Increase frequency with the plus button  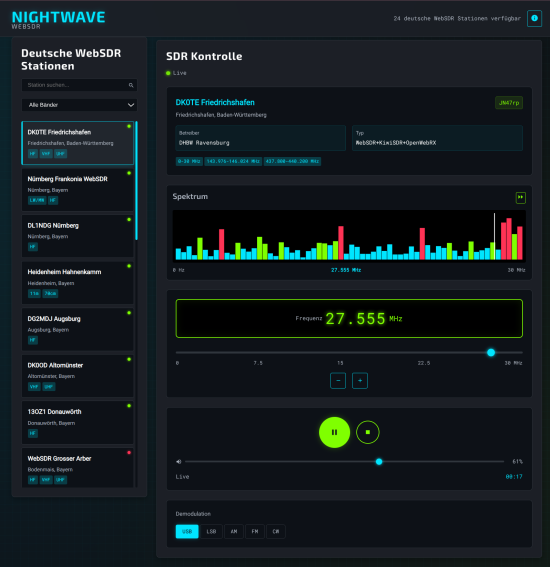(x=360, y=381)
